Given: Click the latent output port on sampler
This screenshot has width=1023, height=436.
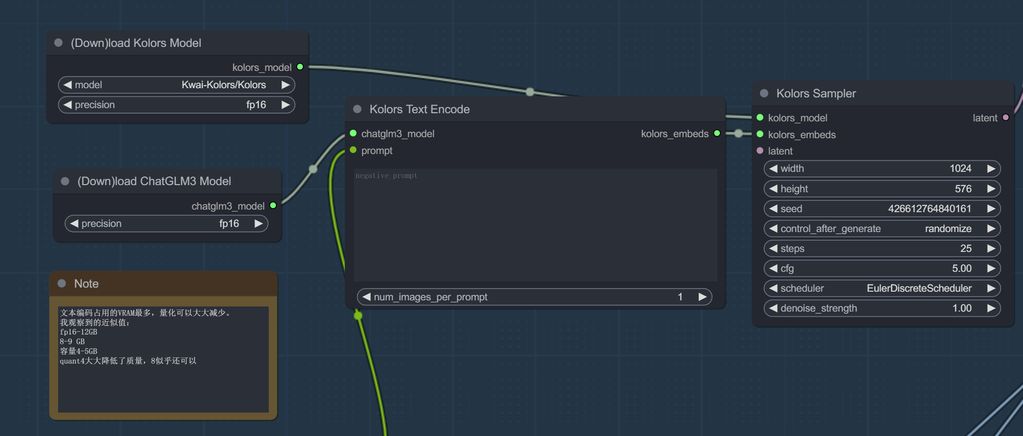Looking at the screenshot, I should coord(1005,118).
